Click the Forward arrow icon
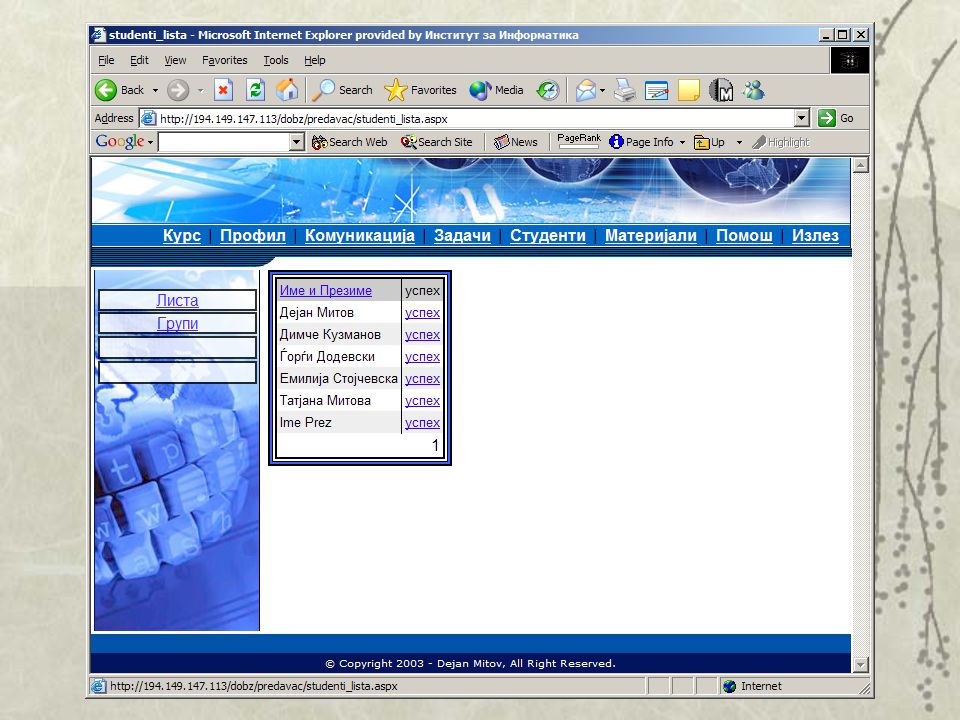 pos(178,90)
